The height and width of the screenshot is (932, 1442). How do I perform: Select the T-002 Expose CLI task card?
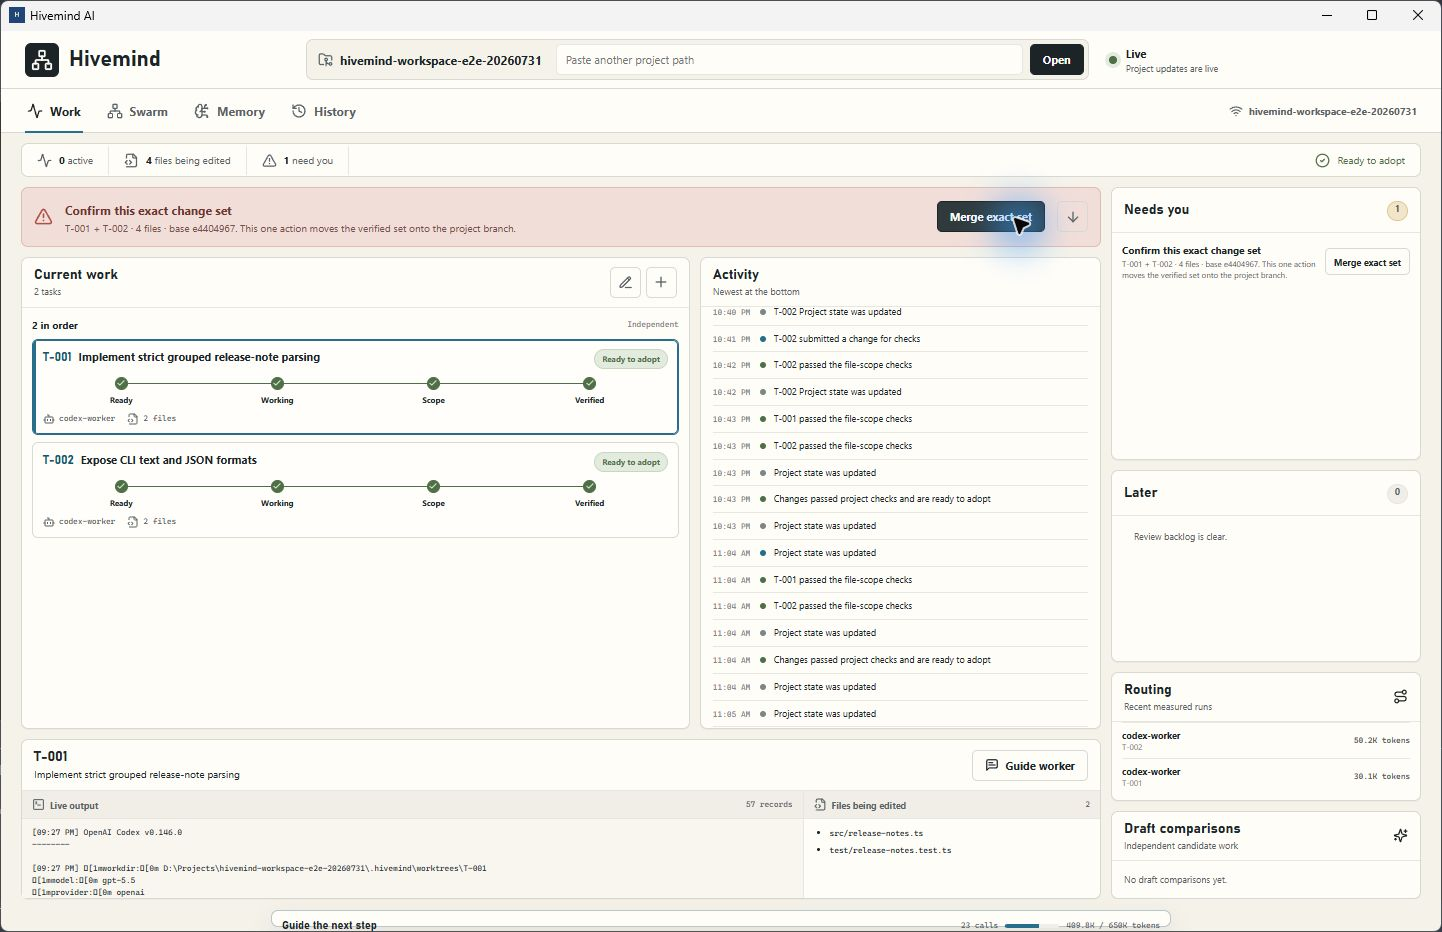point(356,490)
